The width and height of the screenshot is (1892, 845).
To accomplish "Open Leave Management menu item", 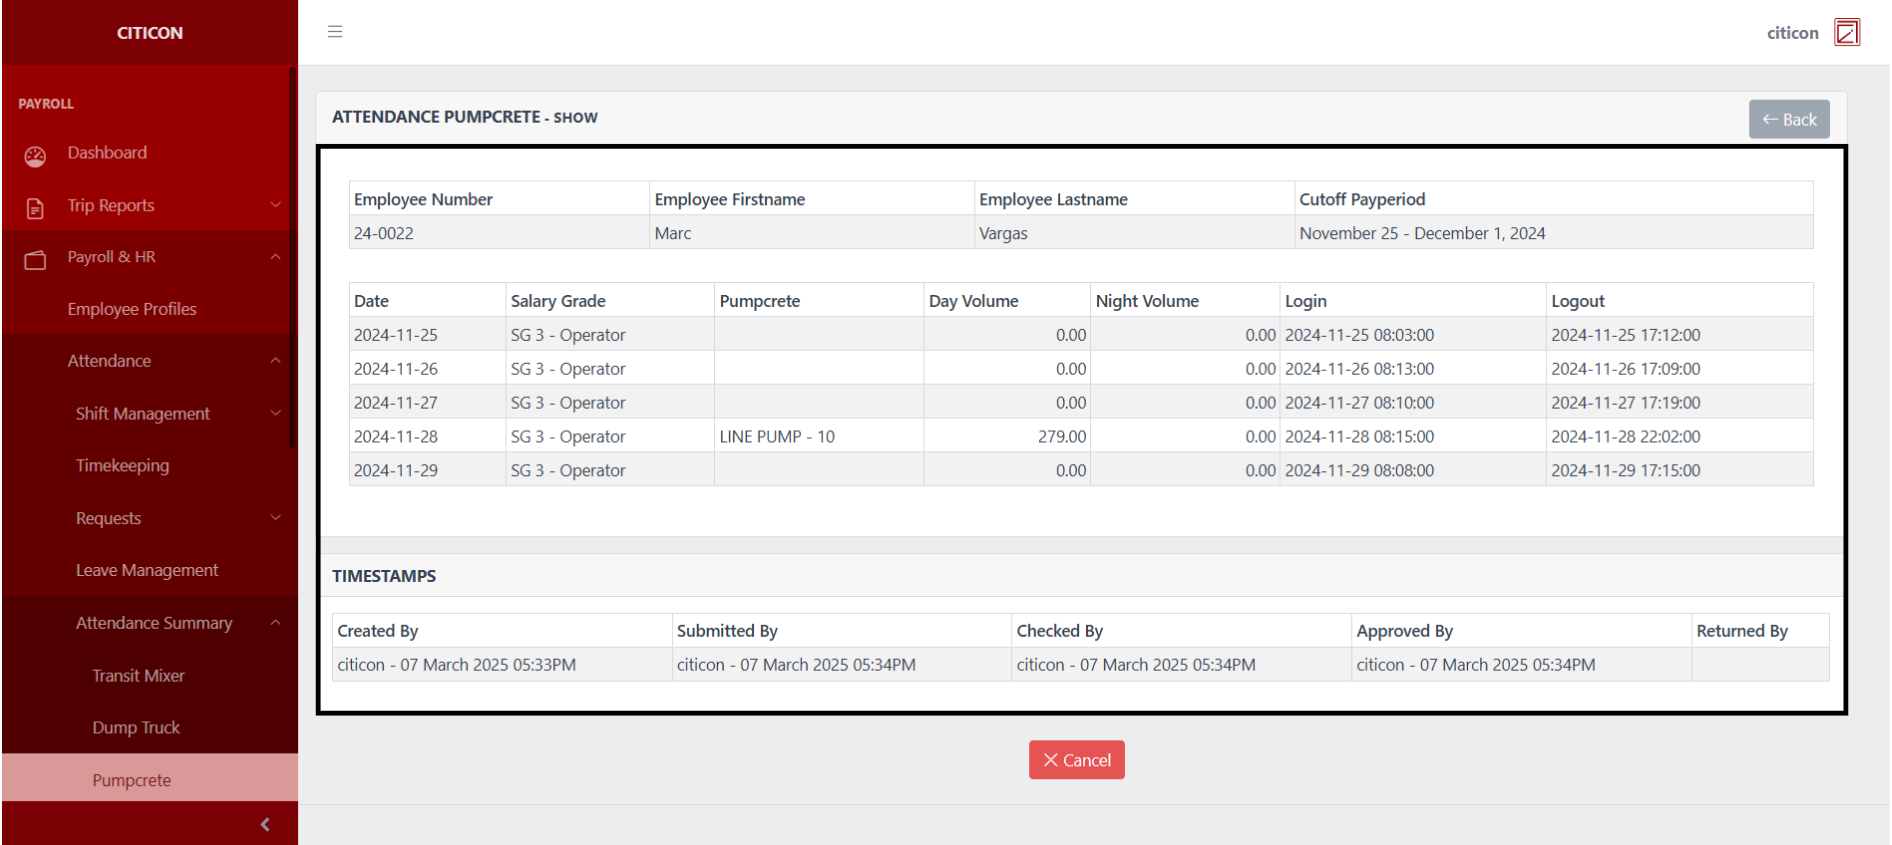I will 147,570.
